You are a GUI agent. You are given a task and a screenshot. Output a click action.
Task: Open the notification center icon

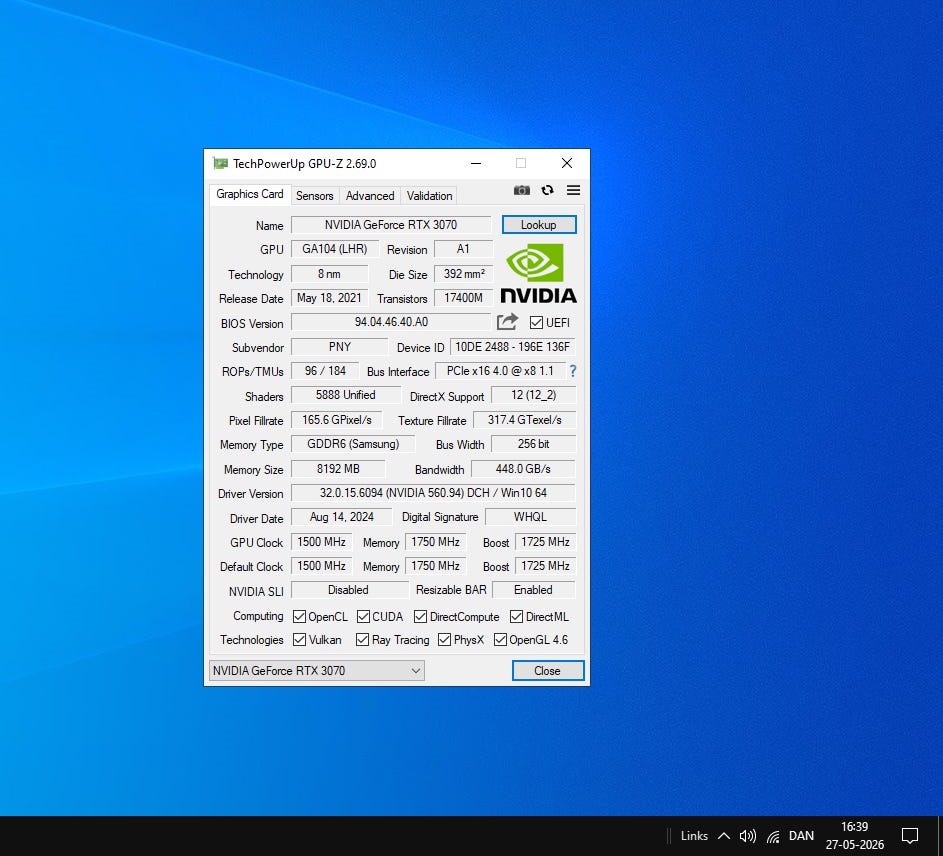pyautogui.click(x=909, y=836)
